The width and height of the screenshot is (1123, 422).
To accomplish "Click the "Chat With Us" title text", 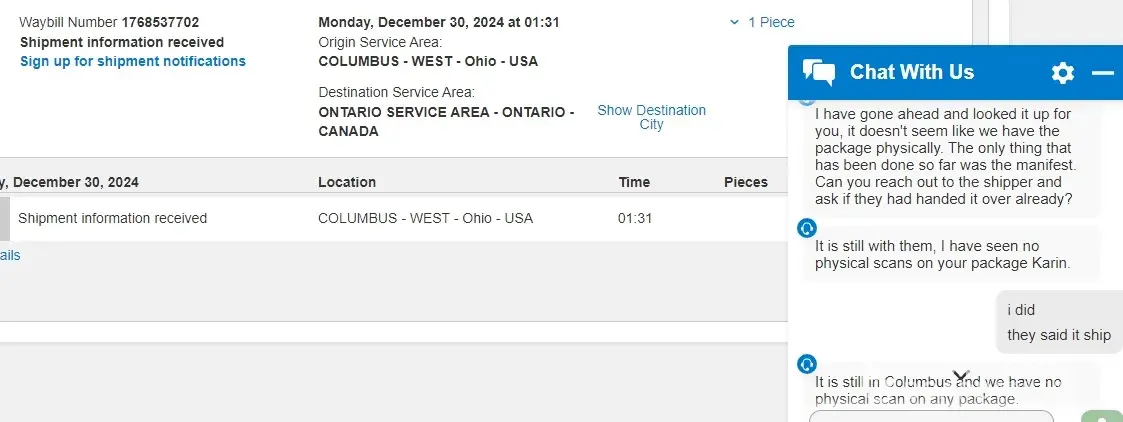I will coord(911,72).
